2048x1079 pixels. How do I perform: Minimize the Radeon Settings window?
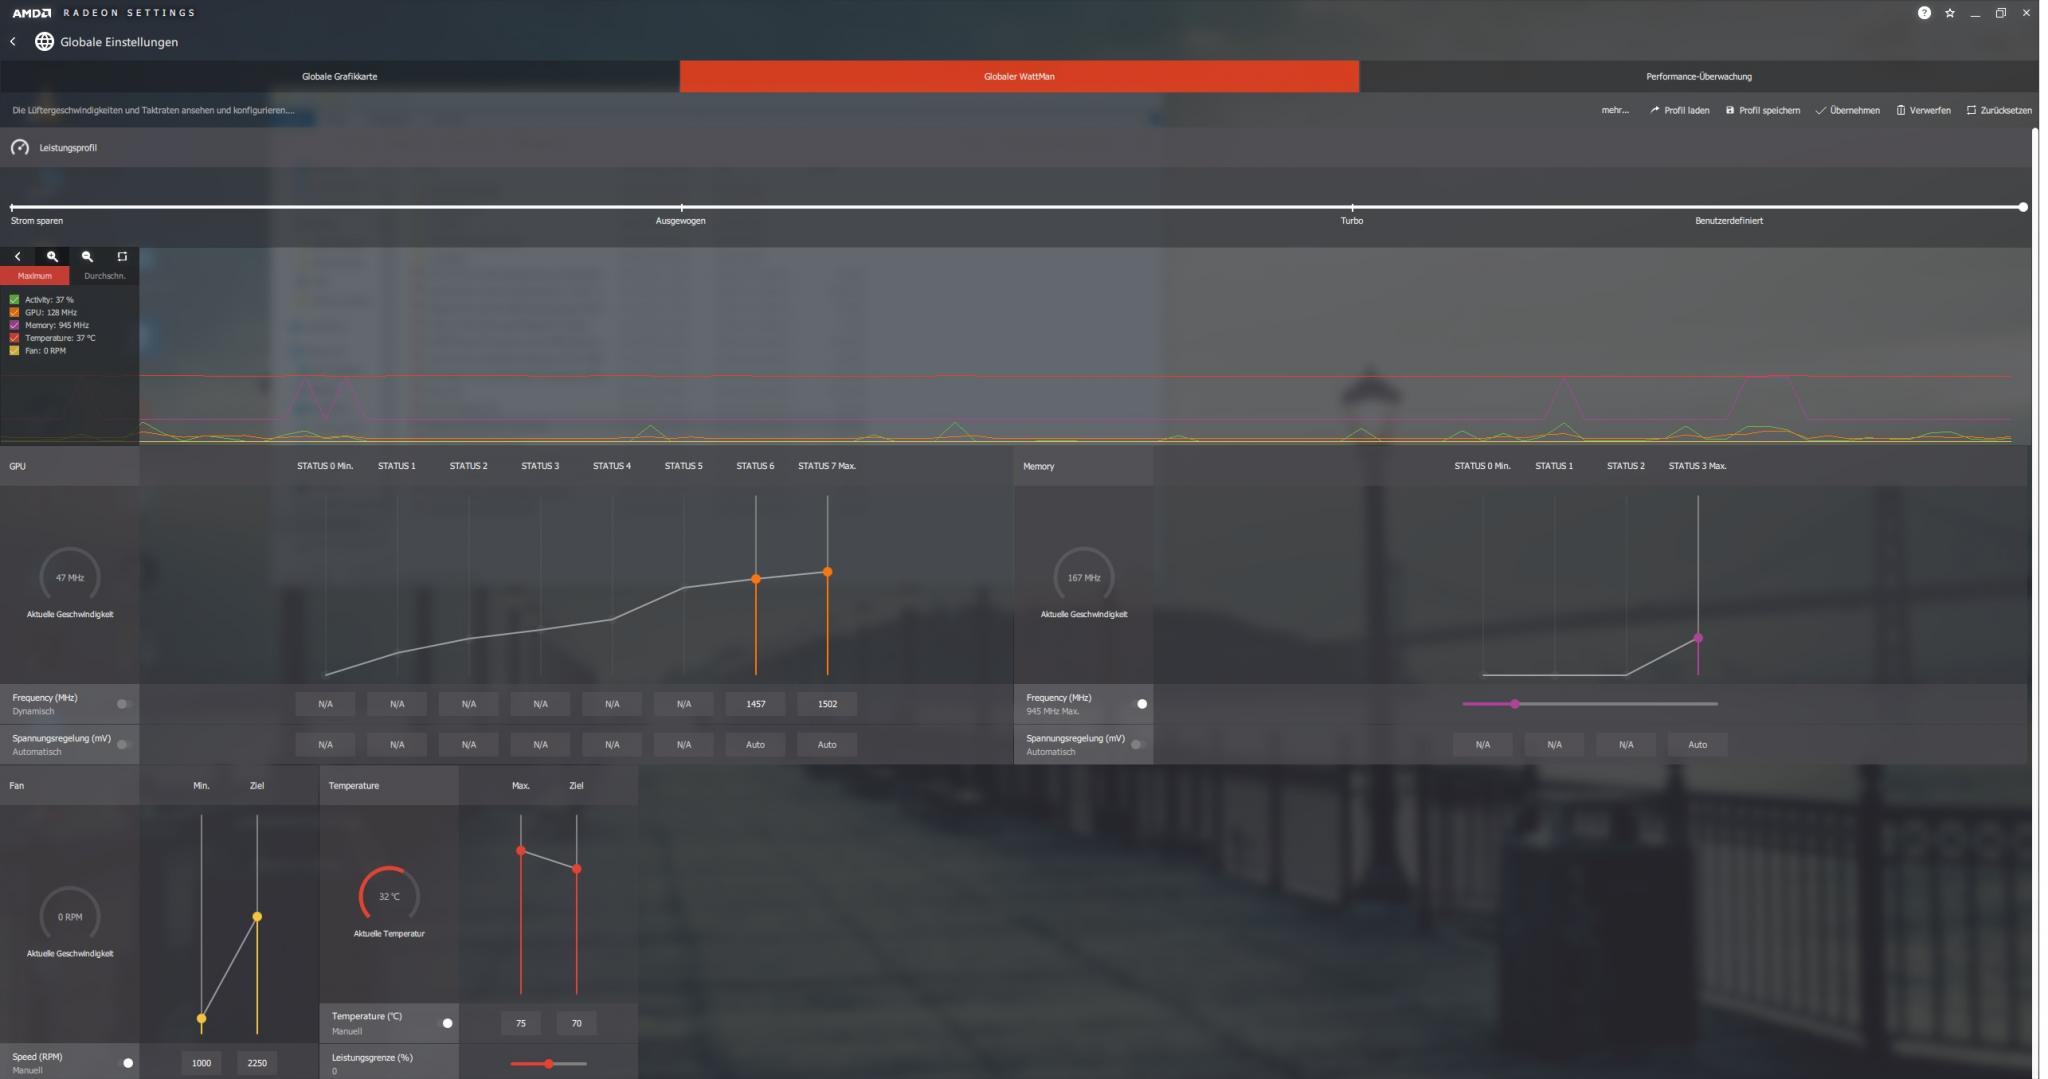pyautogui.click(x=1975, y=13)
